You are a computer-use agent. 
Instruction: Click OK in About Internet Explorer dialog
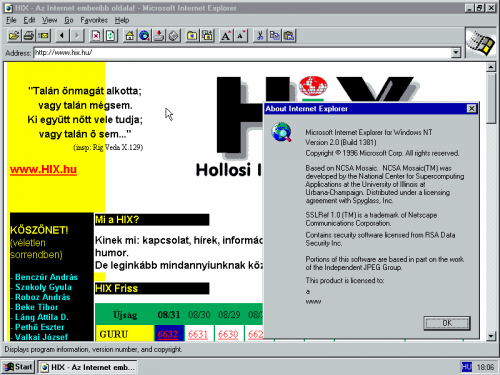[447, 323]
